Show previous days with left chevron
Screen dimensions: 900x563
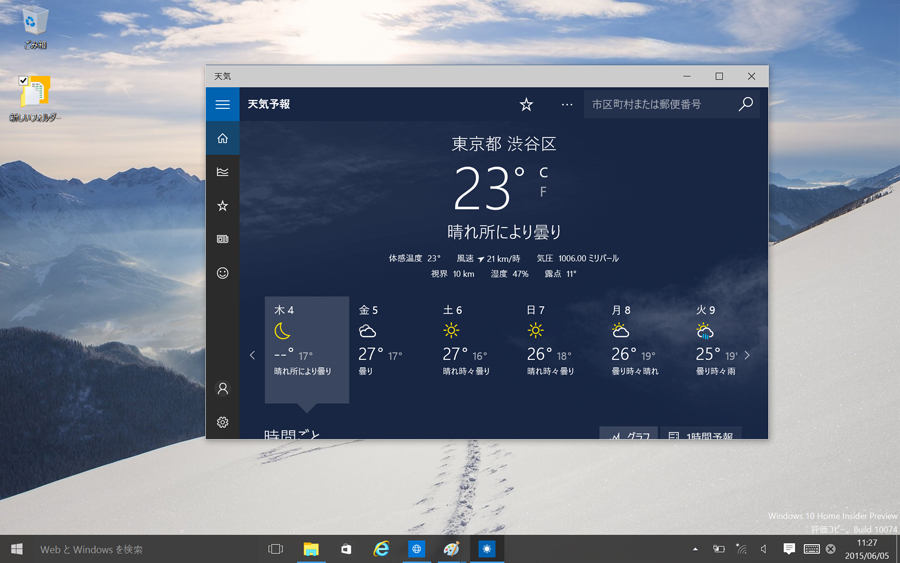(253, 355)
